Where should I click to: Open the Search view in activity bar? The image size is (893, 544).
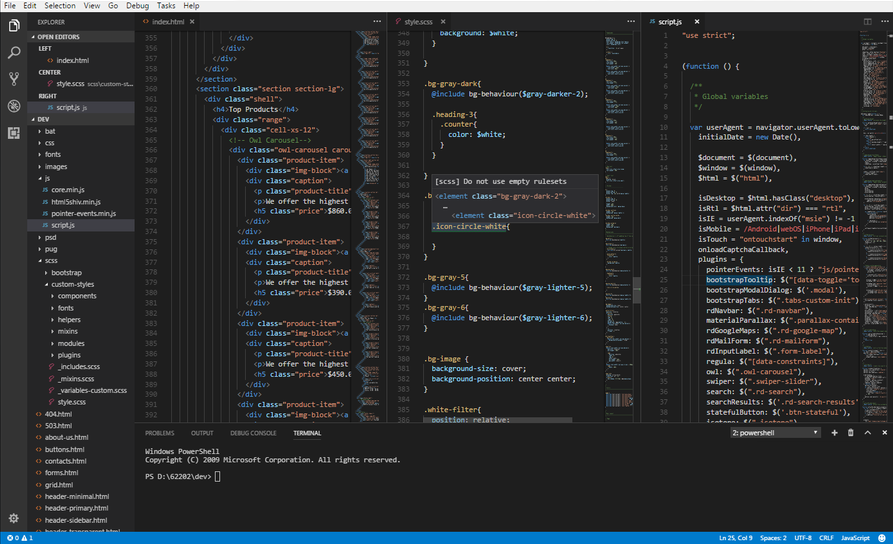click(x=14, y=53)
